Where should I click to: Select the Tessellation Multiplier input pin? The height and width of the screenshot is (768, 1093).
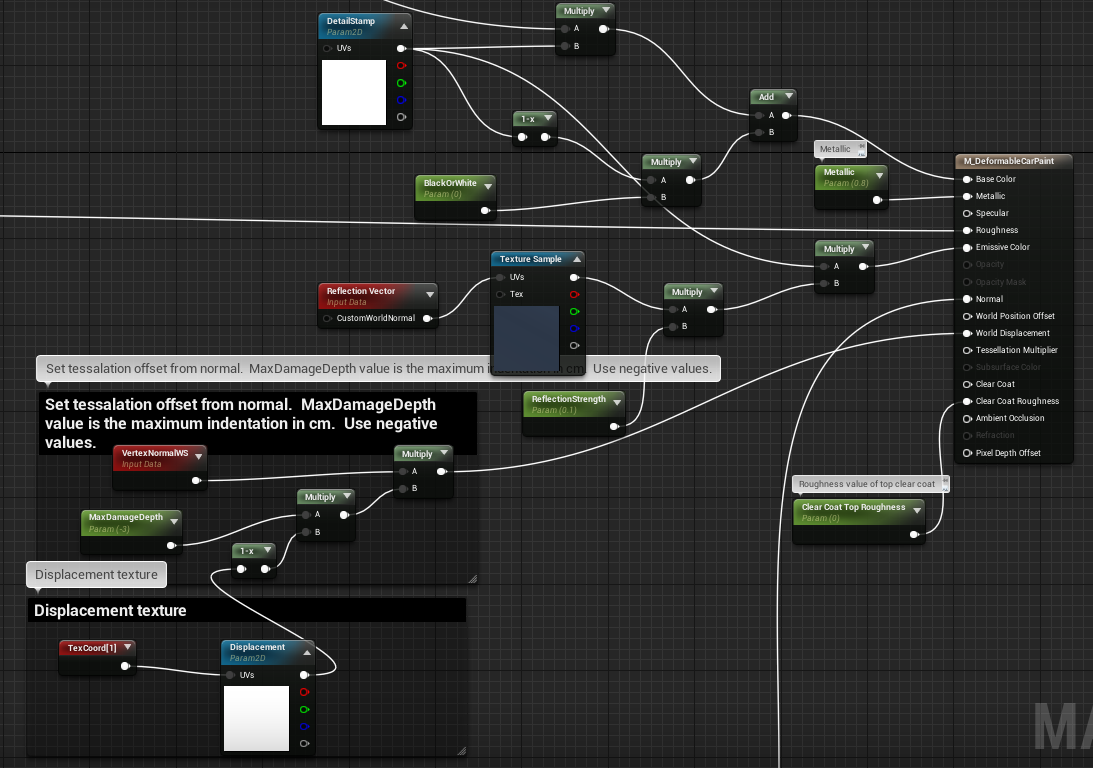(x=967, y=351)
